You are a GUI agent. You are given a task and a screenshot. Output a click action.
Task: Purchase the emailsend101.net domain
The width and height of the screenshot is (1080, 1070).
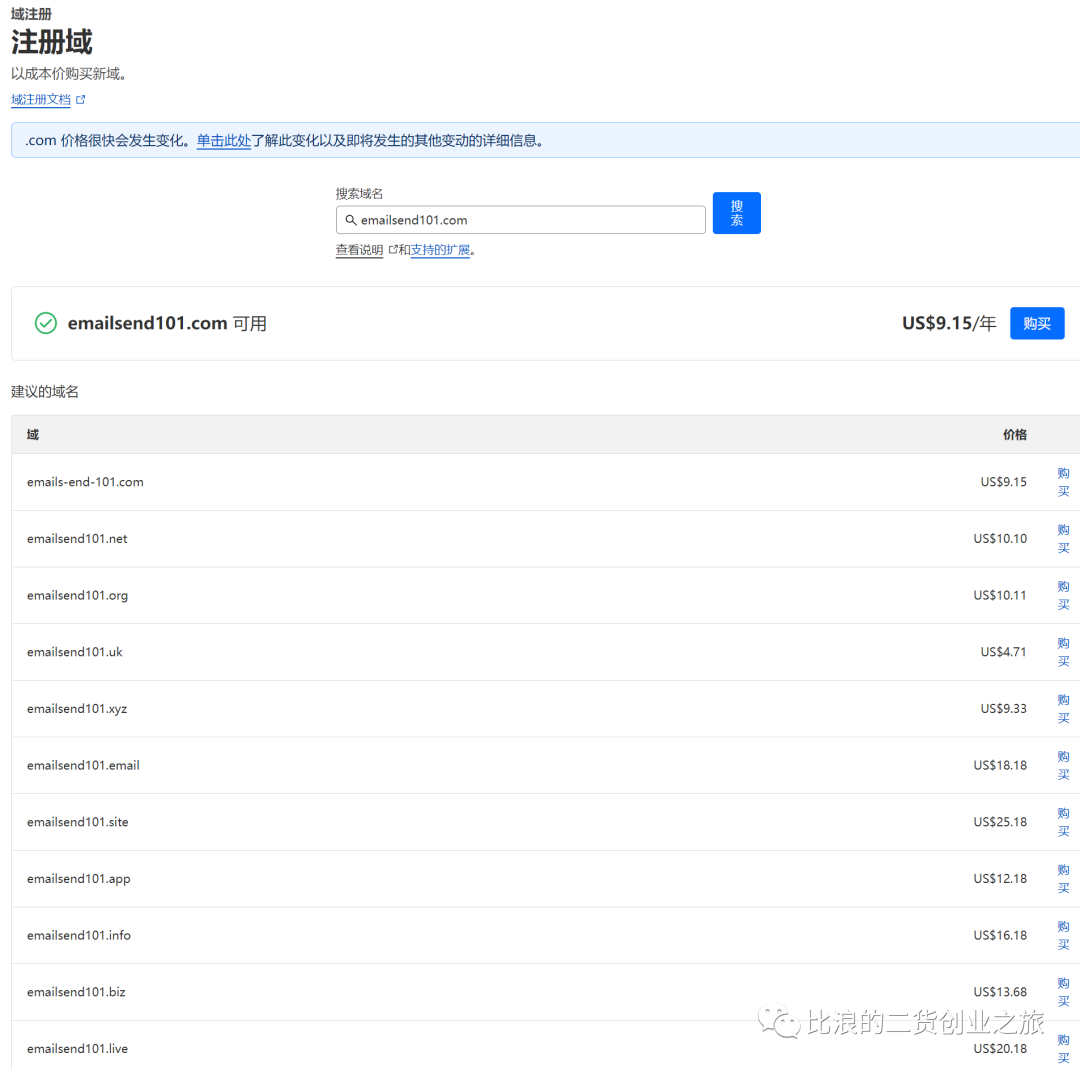[1063, 538]
